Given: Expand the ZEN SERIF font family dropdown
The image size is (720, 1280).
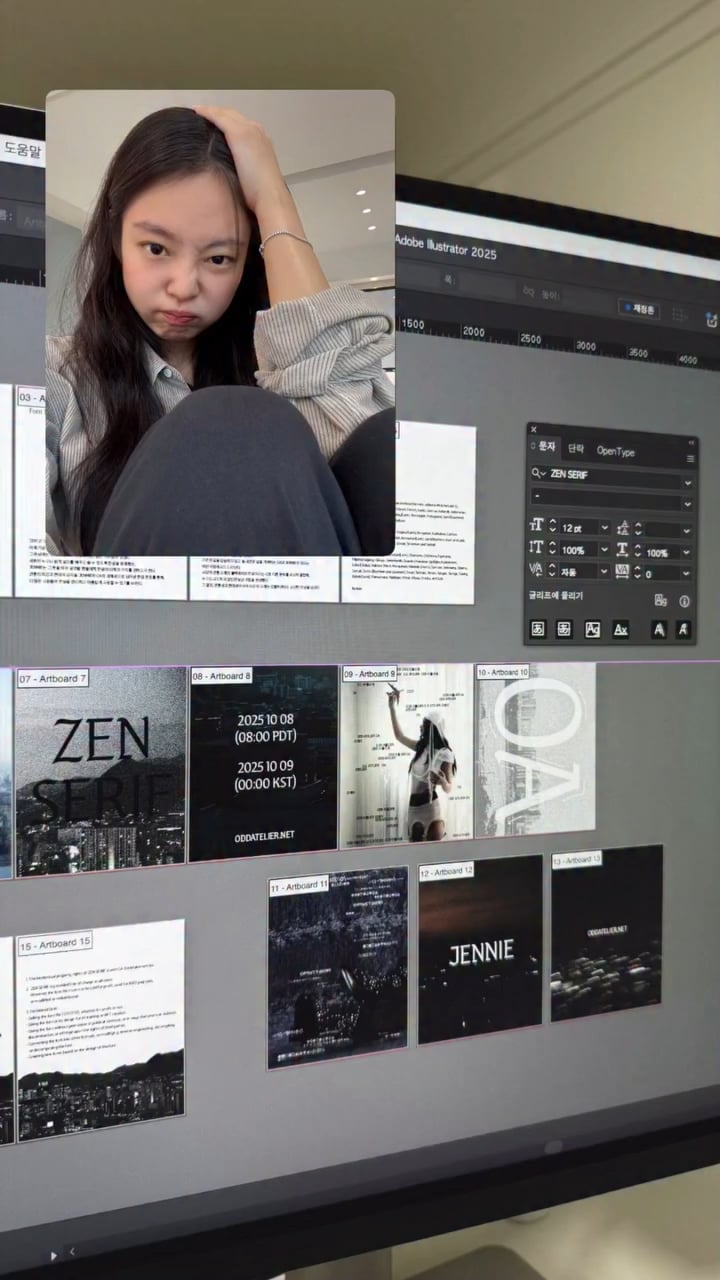Looking at the screenshot, I should [687, 481].
